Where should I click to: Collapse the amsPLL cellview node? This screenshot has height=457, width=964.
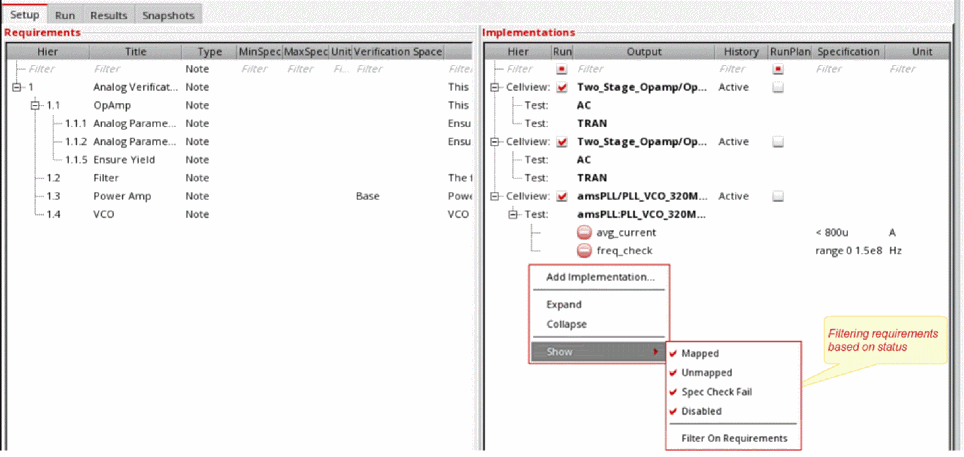(x=495, y=196)
